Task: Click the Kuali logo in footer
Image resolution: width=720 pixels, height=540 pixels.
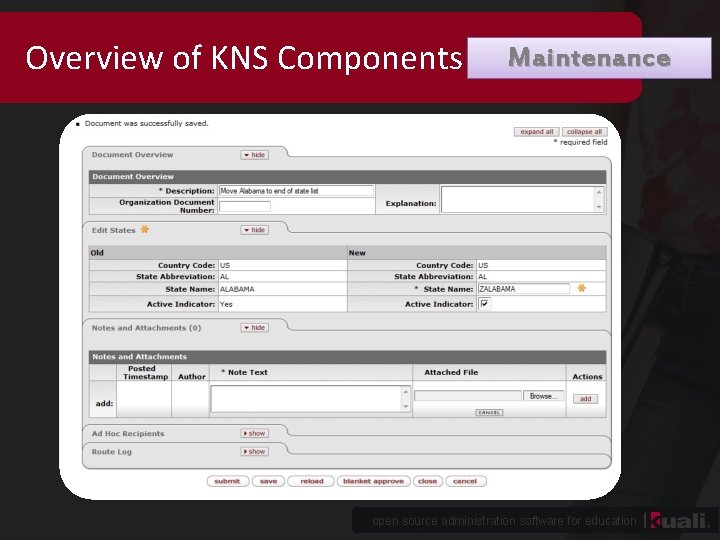Action: tap(681, 521)
